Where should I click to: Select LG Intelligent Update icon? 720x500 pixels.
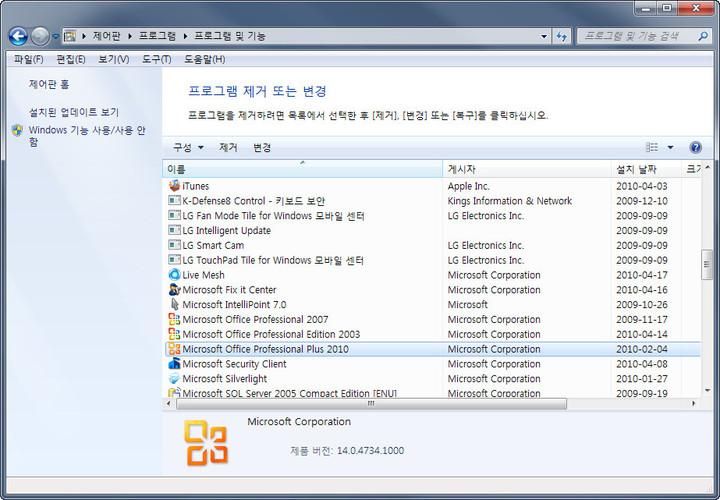coord(174,230)
